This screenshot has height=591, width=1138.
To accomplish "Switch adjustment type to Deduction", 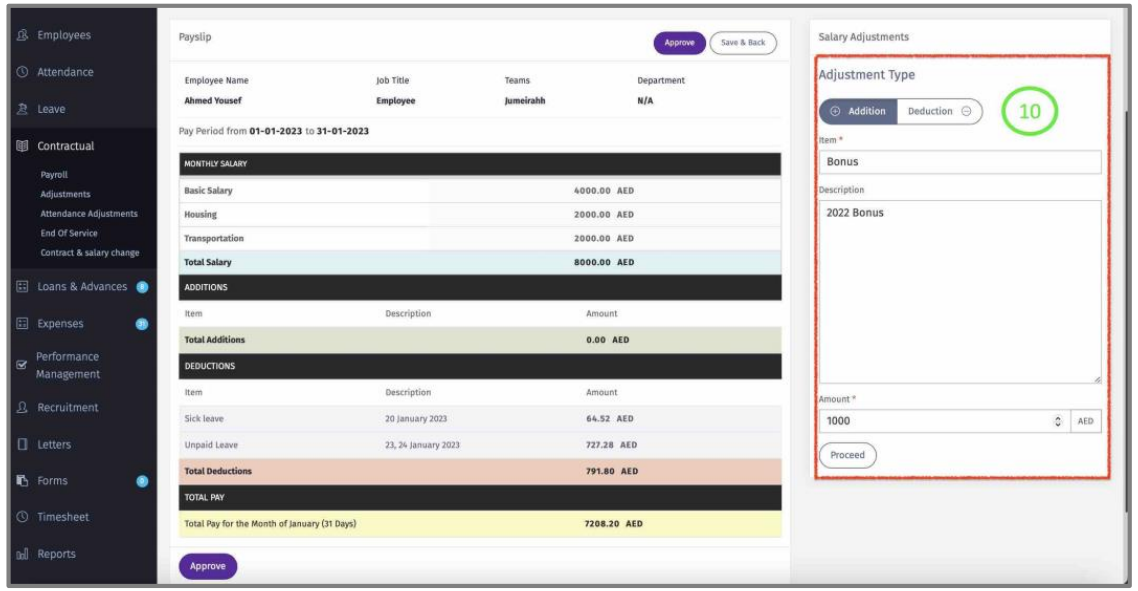I will pos(939,111).
